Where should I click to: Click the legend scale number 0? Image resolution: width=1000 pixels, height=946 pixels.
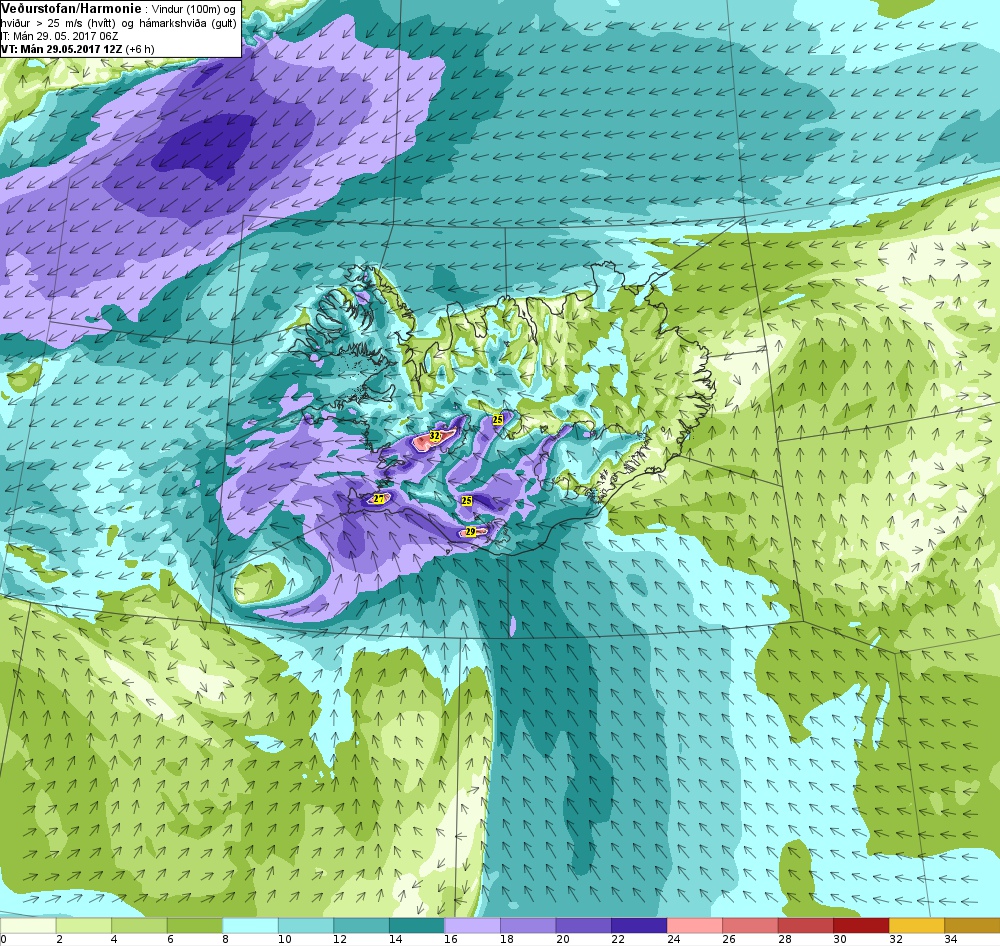click(4, 939)
